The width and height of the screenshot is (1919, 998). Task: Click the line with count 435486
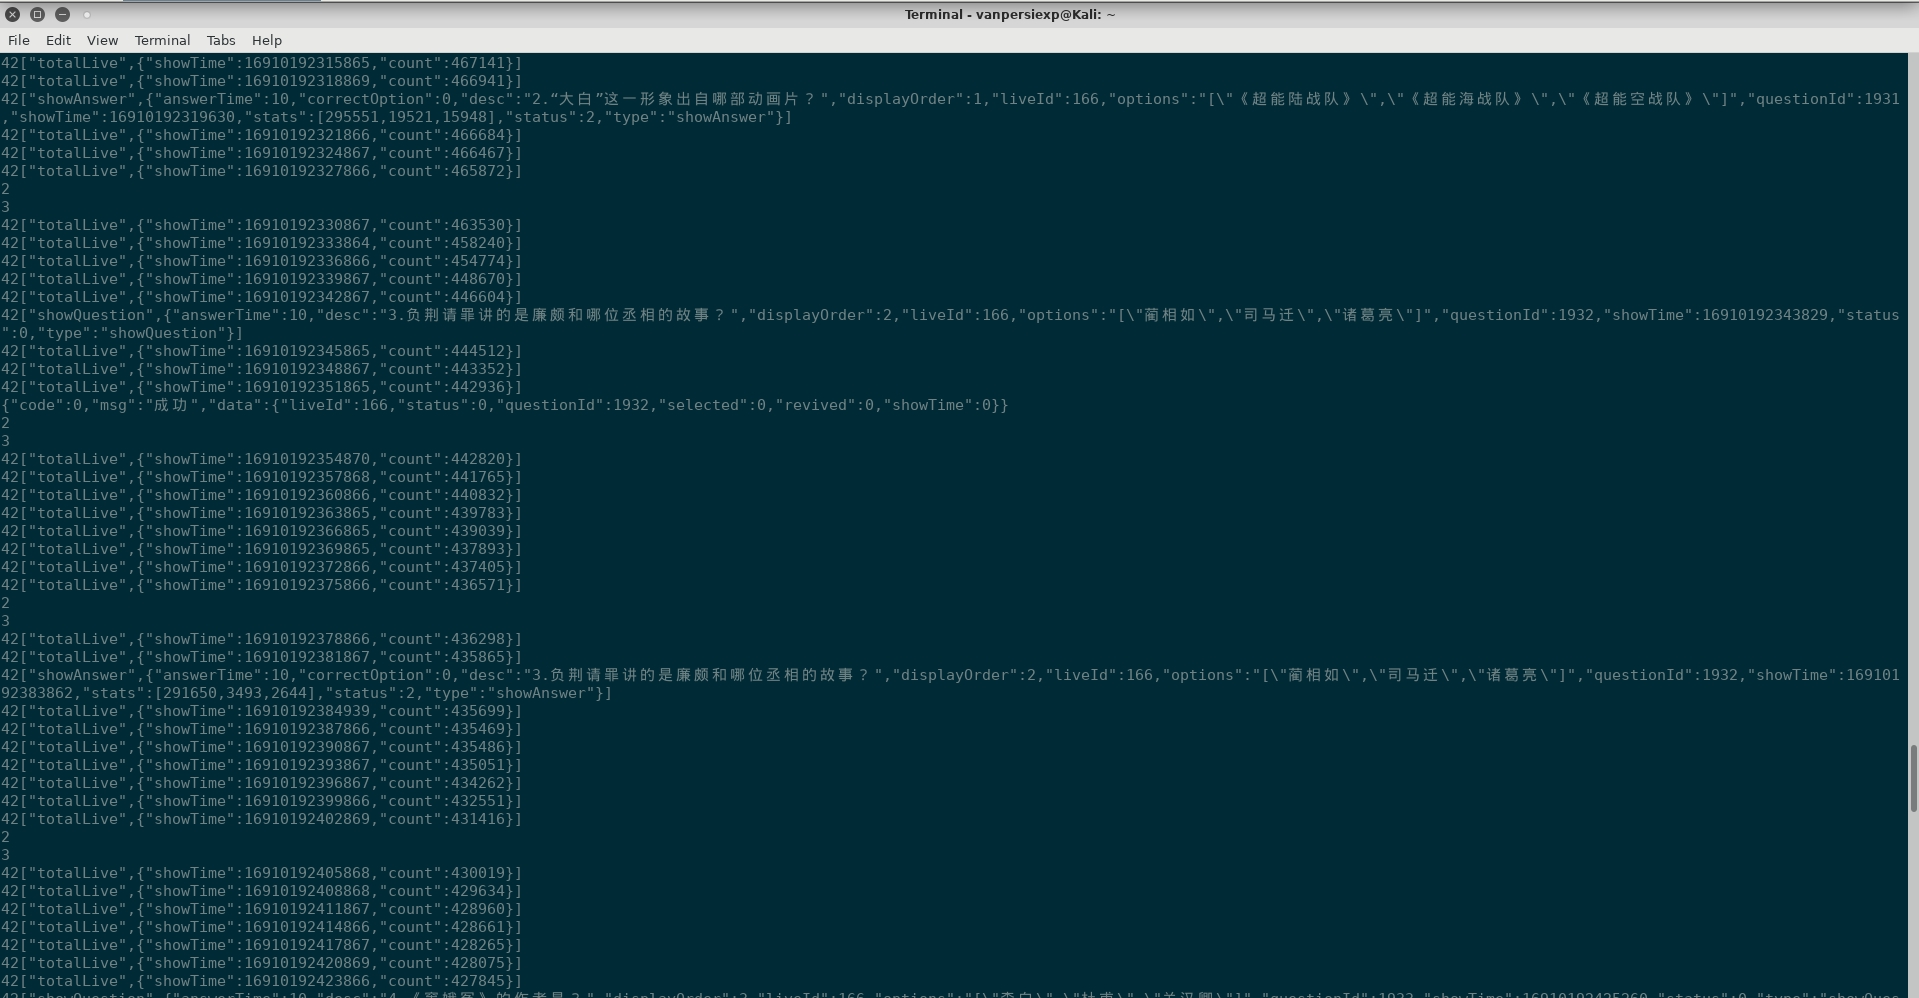click(261, 747)
